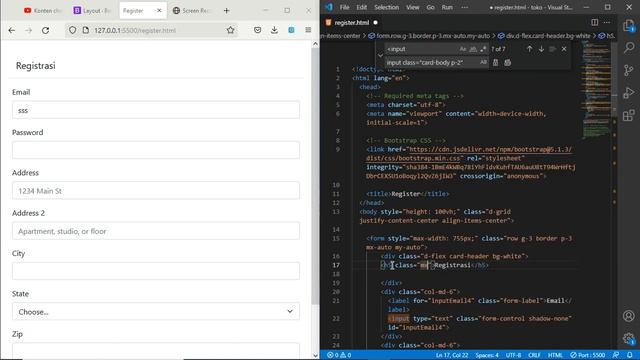Open the Manage gear in activity bar
Viewport: 640px width, 360px height.
click(629, 338)
